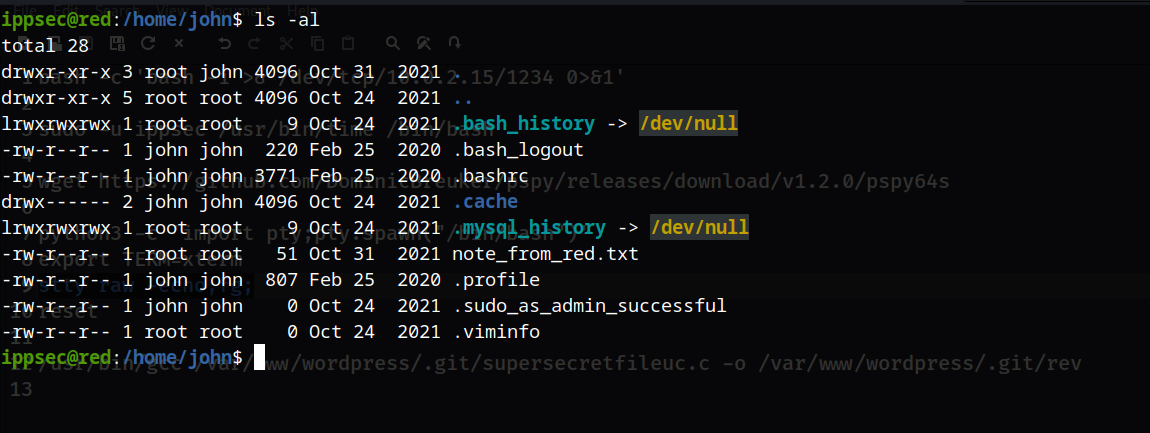Click the Reload document icon
1150x433 pixels.
148,44
